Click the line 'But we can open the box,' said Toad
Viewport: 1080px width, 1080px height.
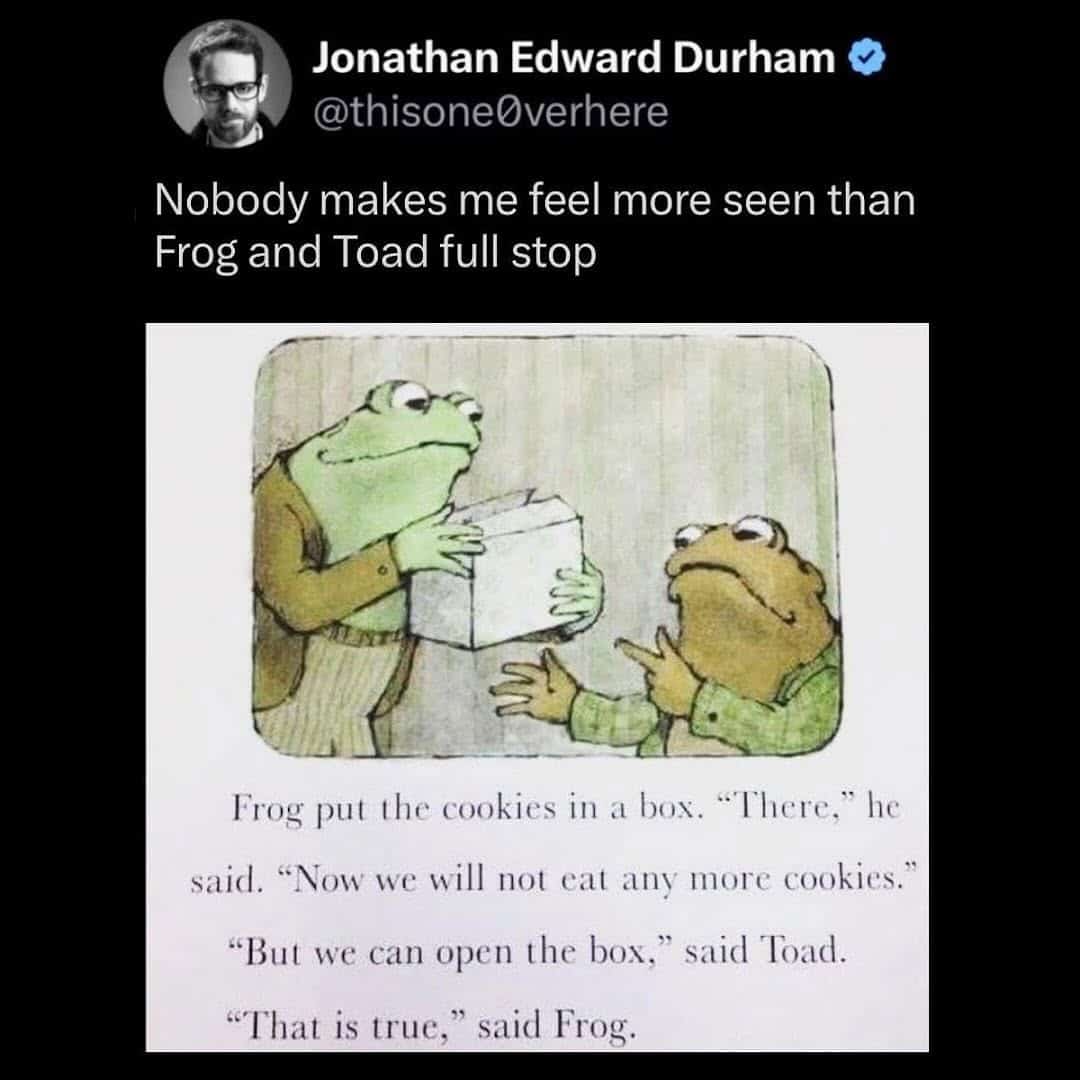tap(536, 951)
